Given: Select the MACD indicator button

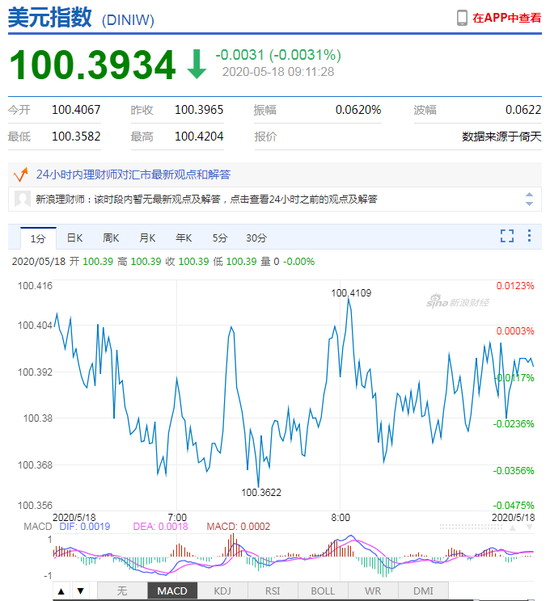Looking at the screenshot, I should tap(172, 591).
